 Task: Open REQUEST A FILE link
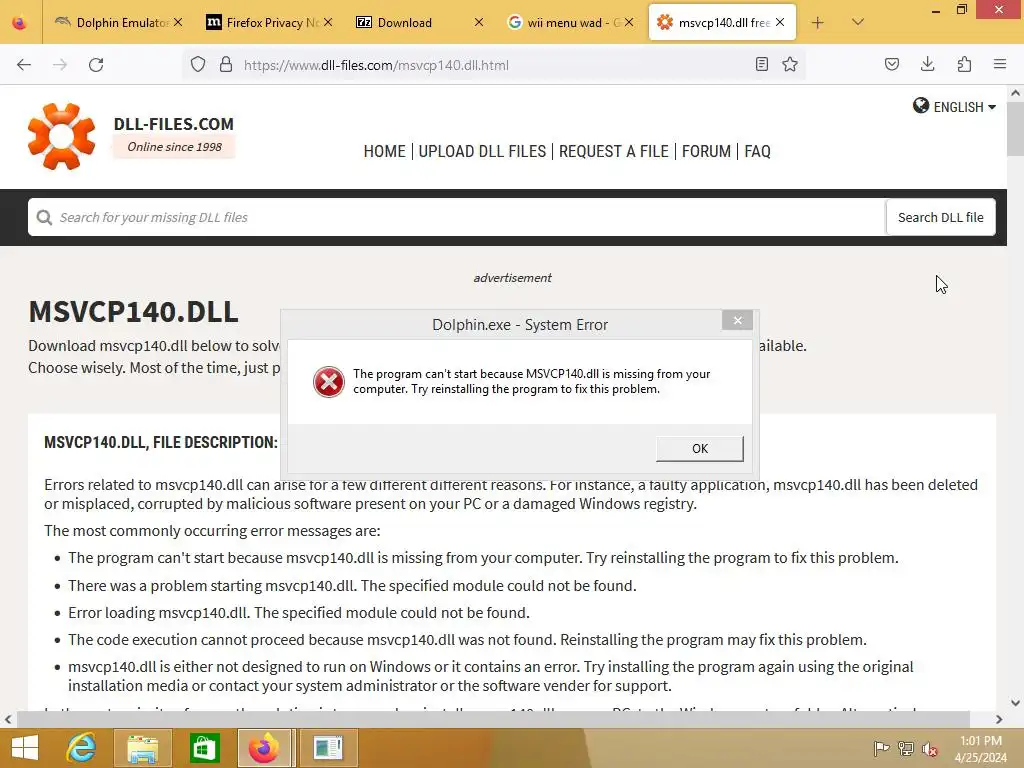pos(614,152)
